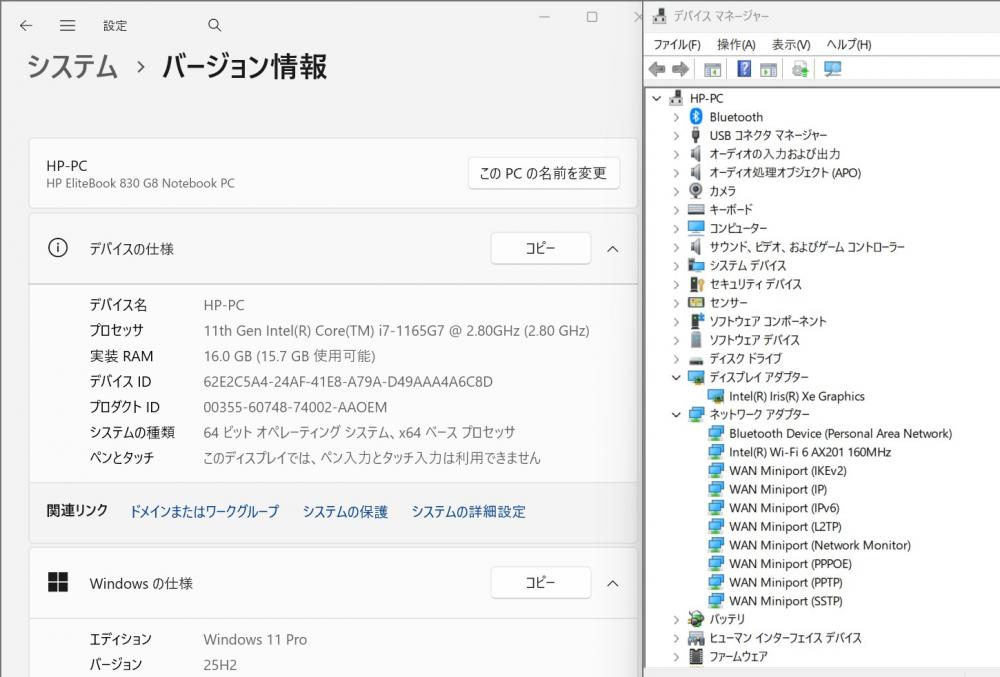Click コピー button for デバイスの仕様

click(x=540, y=248)
